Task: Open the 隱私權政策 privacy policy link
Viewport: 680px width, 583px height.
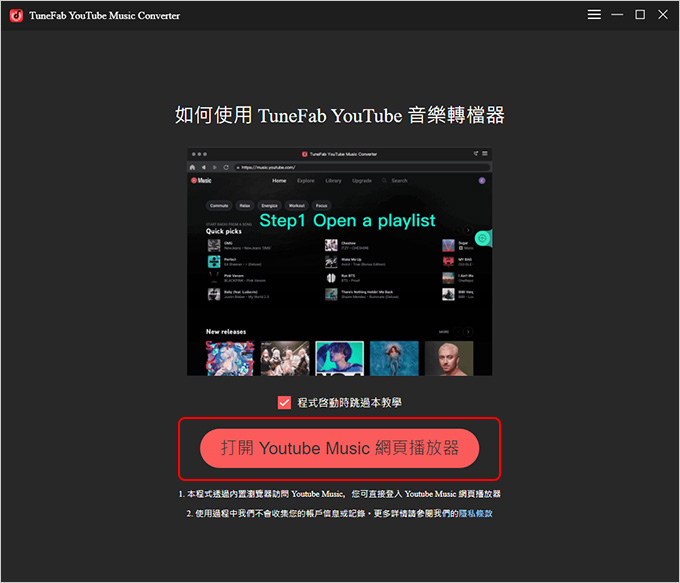Action: pos(475,514)
